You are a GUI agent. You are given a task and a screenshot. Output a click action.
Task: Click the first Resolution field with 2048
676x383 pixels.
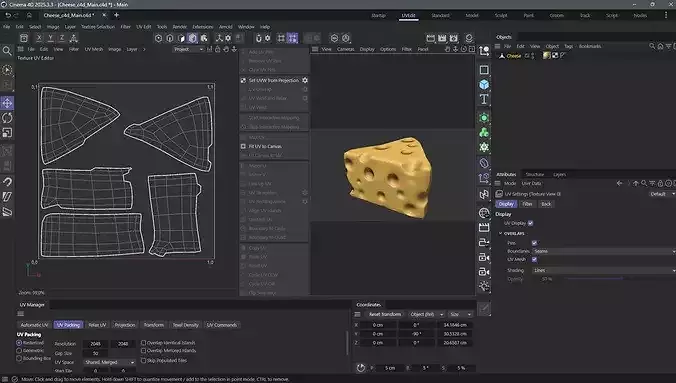(x=96, y=344)
